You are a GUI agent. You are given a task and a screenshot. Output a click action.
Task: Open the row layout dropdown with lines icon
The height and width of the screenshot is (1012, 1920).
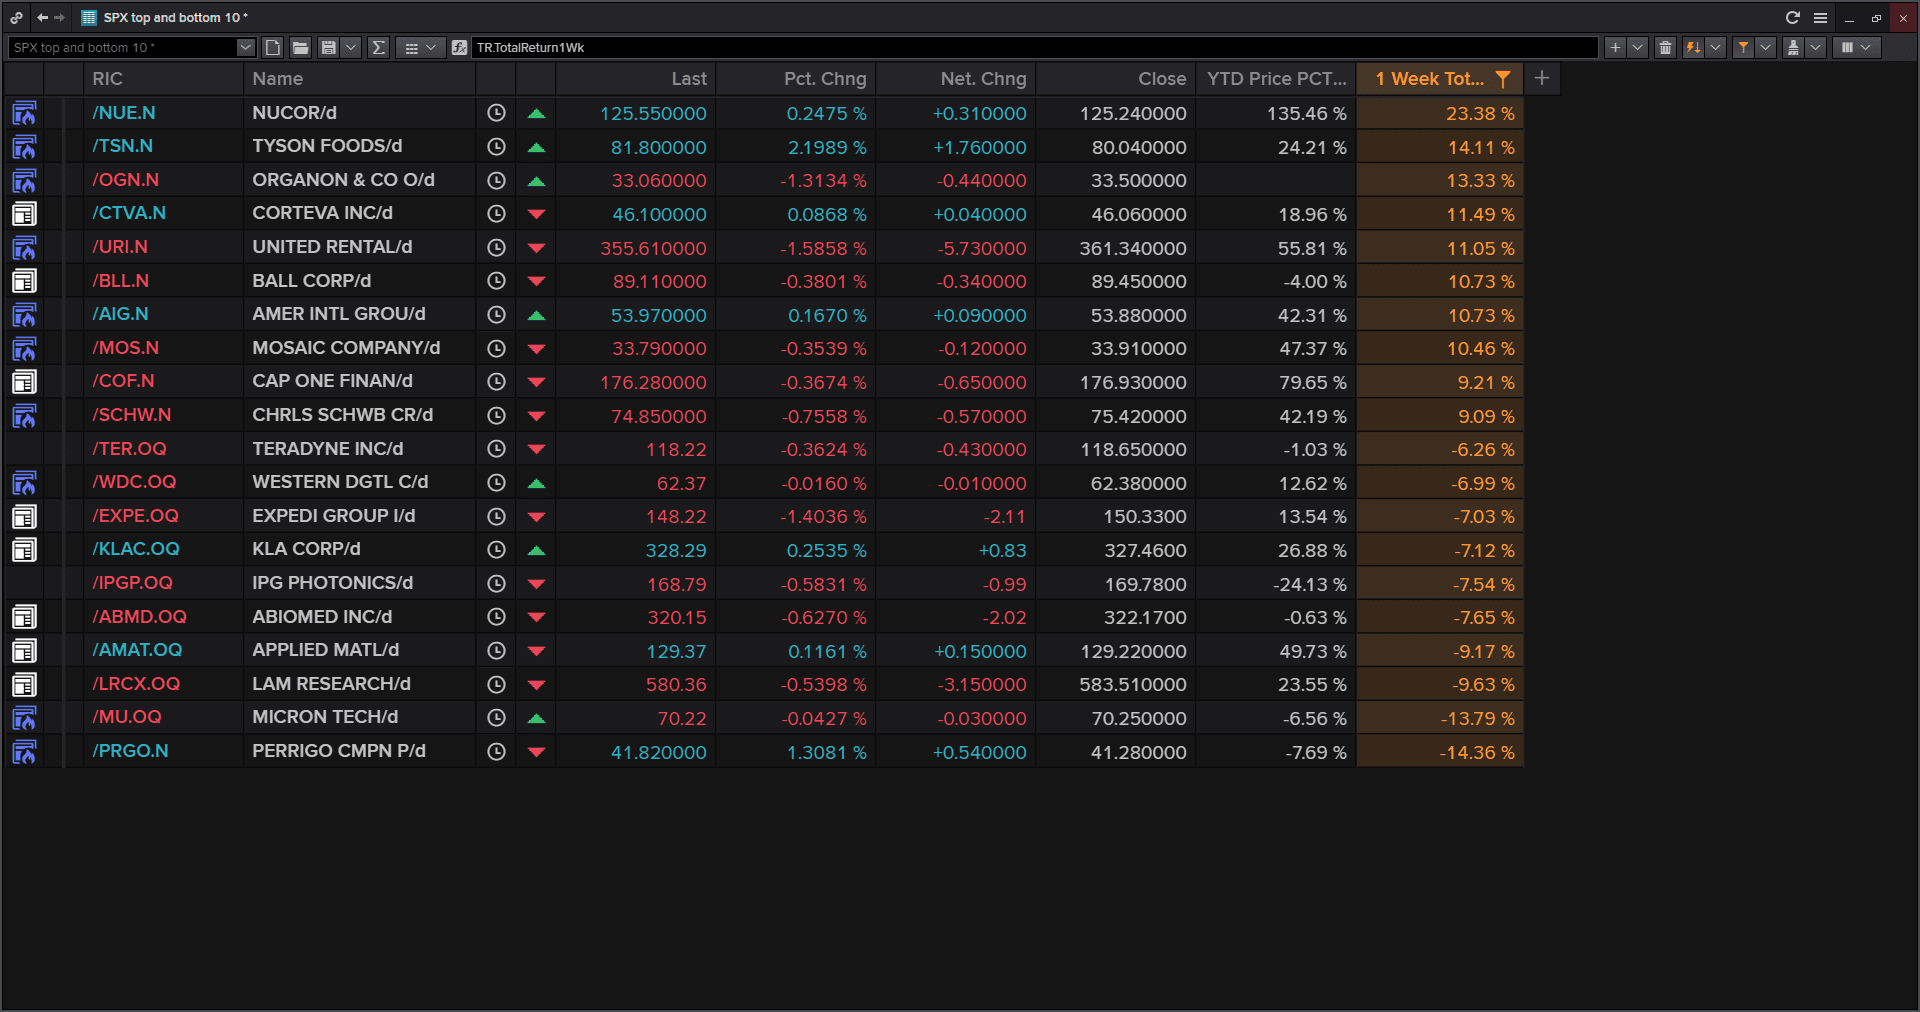(x=420, y=47)
